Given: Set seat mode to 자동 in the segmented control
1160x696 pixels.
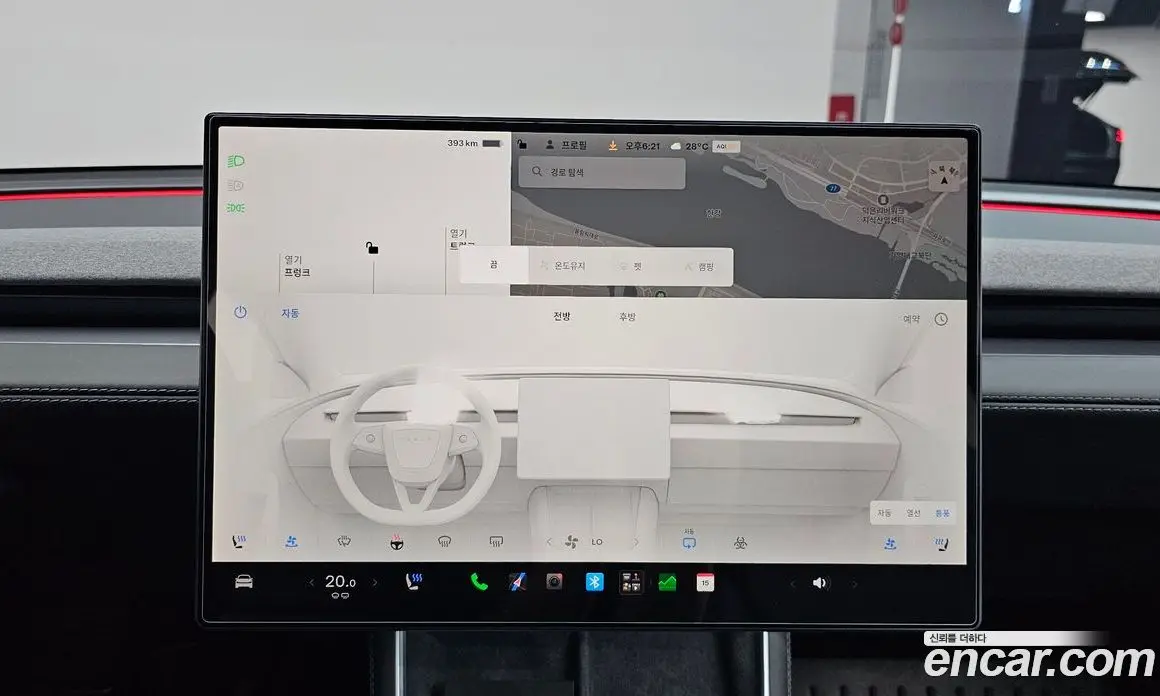Looking at the screenshot, I should click(884, 513).
